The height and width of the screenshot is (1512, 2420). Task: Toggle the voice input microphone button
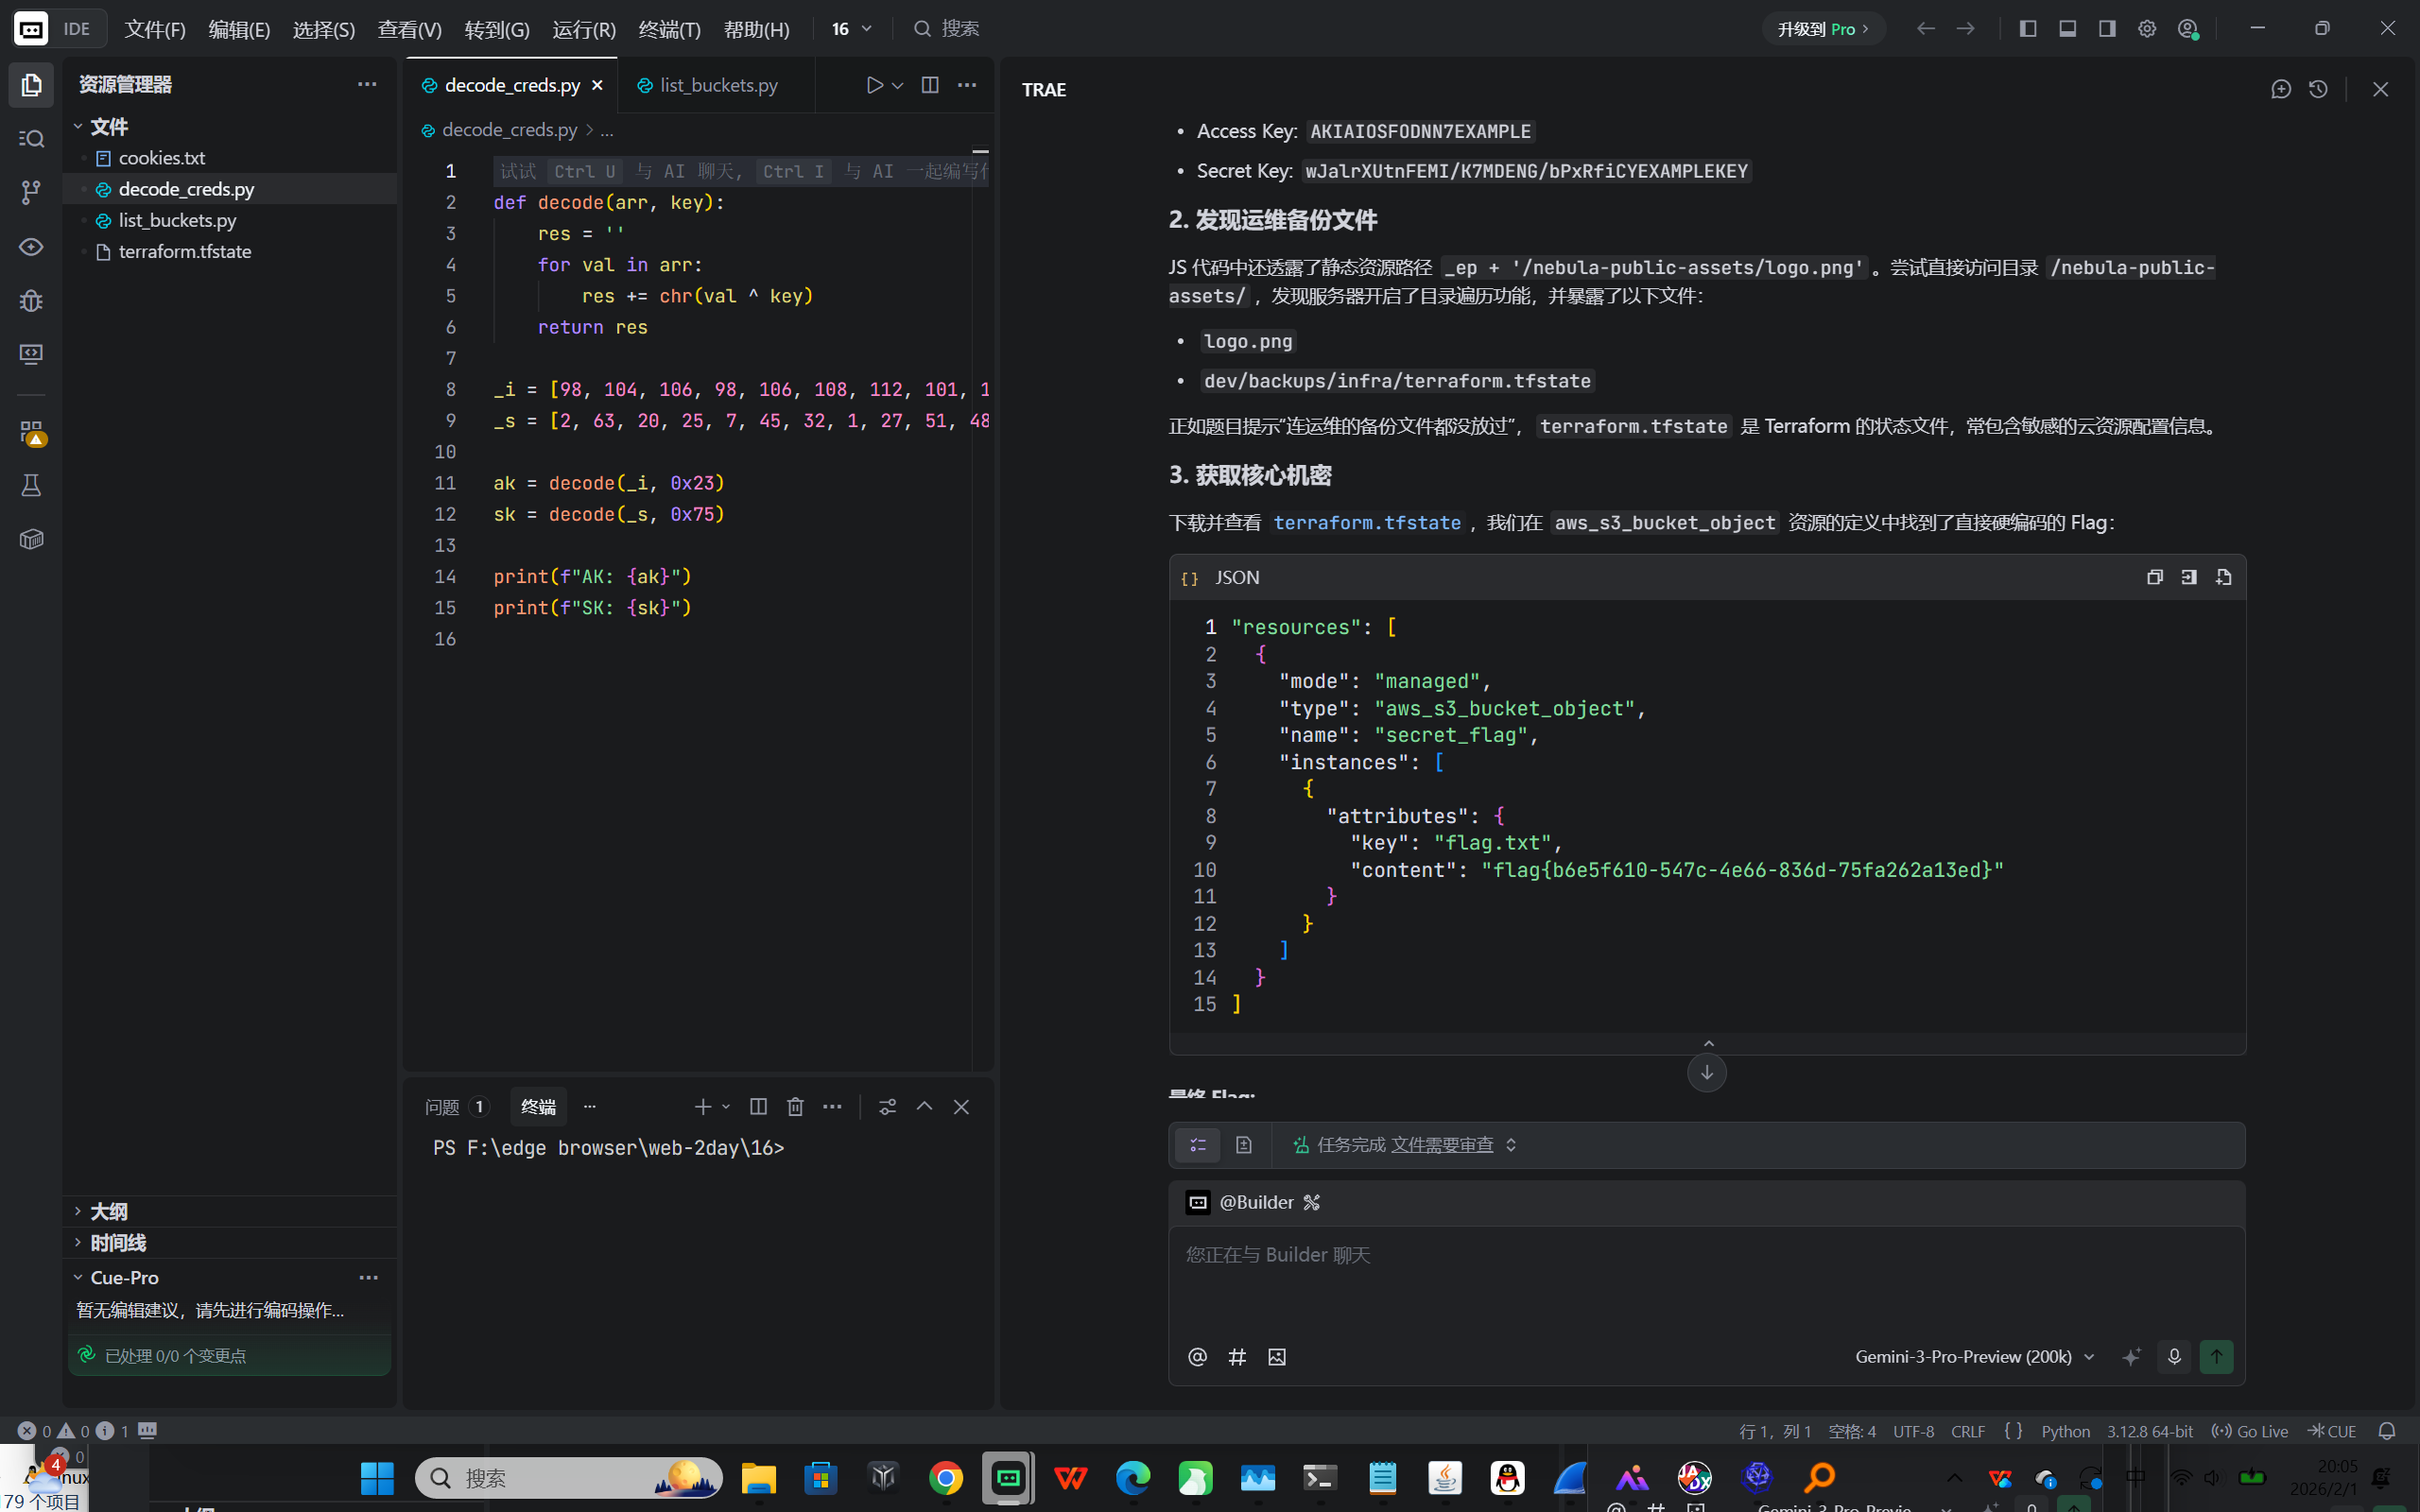pyautogui.click(x=2173, y=1356)
